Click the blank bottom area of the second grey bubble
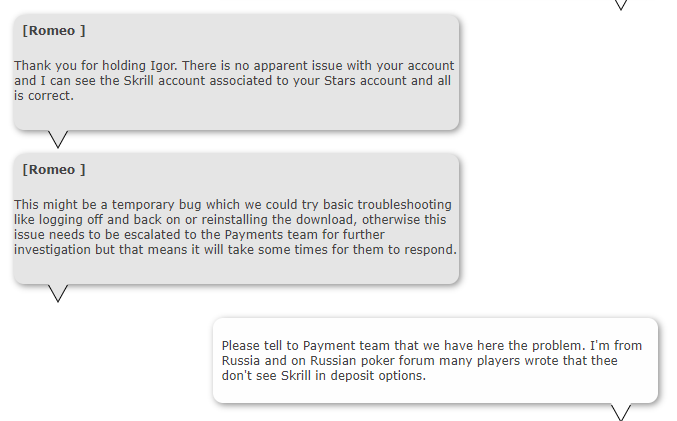Image resolution: width=677 pixels, height=421 pixels. click(x=235, y=270)
